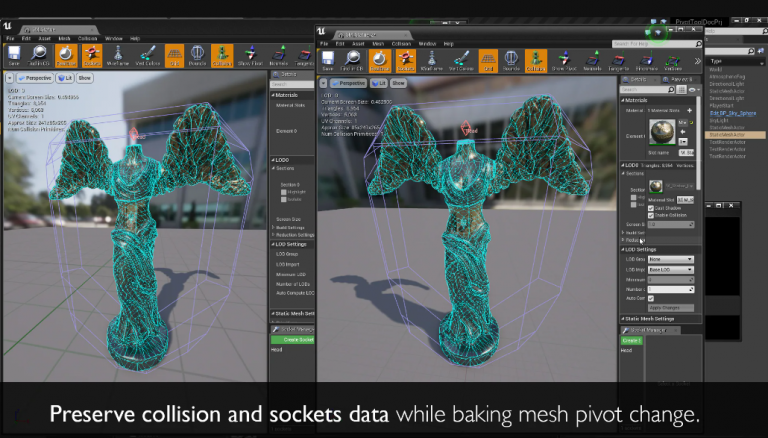The width and height of the screenshot is (768, 438).
Task: Toggle Highlight checkbox in right window Sections
Action: pos(634,197)
